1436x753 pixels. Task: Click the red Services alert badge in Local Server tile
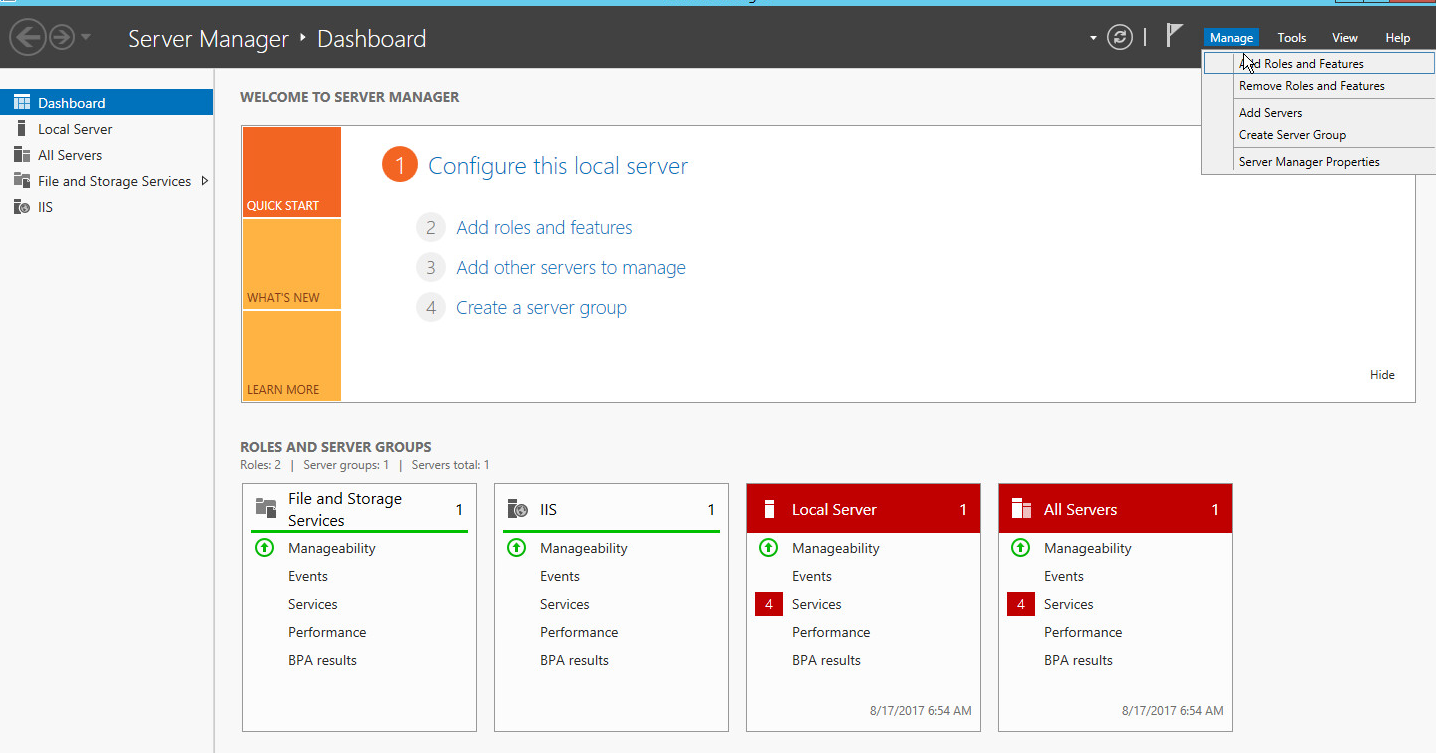point(768,604)
